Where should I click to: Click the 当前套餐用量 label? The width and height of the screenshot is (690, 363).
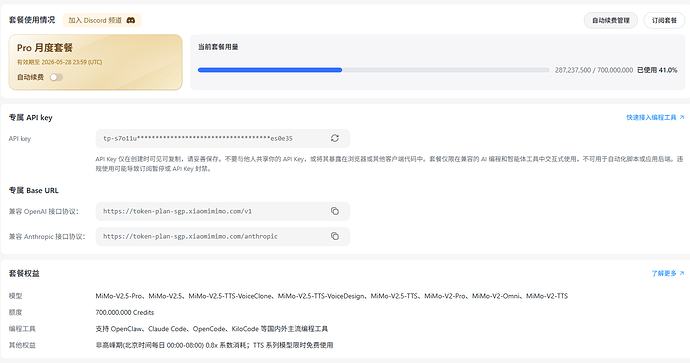click(218, 47)
